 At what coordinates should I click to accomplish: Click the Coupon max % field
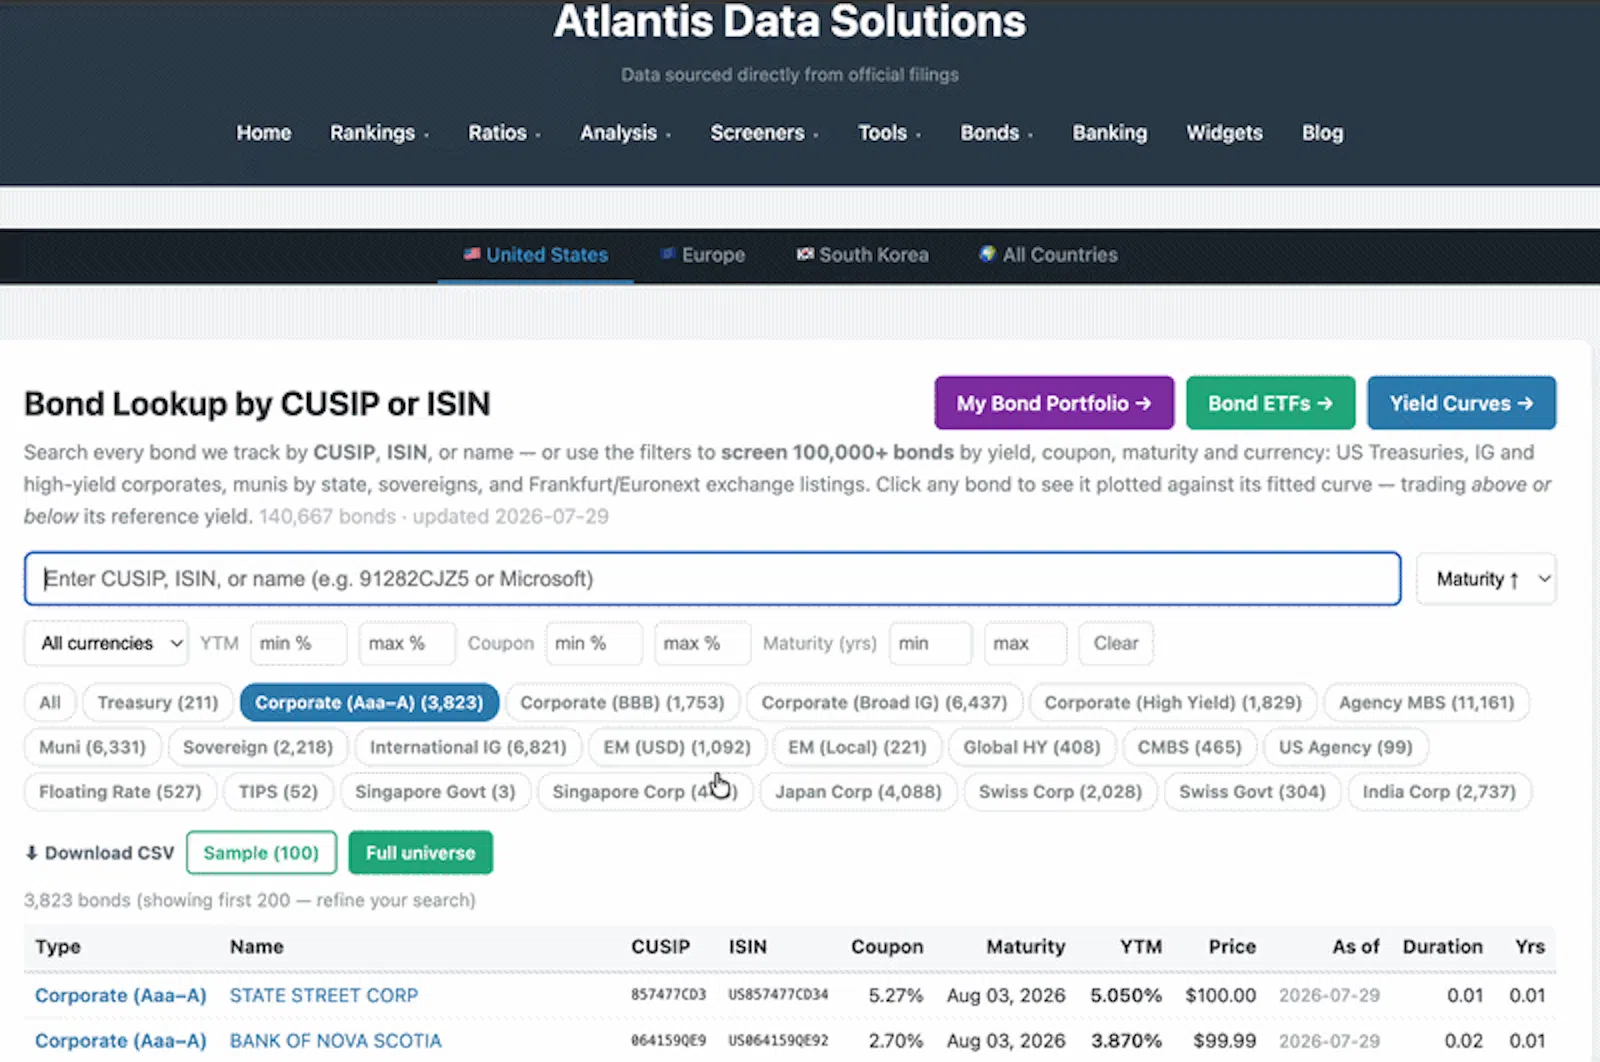click(x=702, y=643)
